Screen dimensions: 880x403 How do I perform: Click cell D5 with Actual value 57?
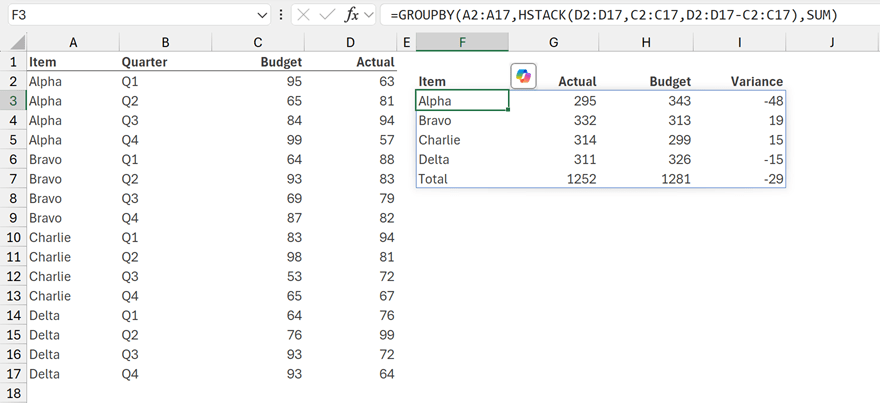click(350, 140)
